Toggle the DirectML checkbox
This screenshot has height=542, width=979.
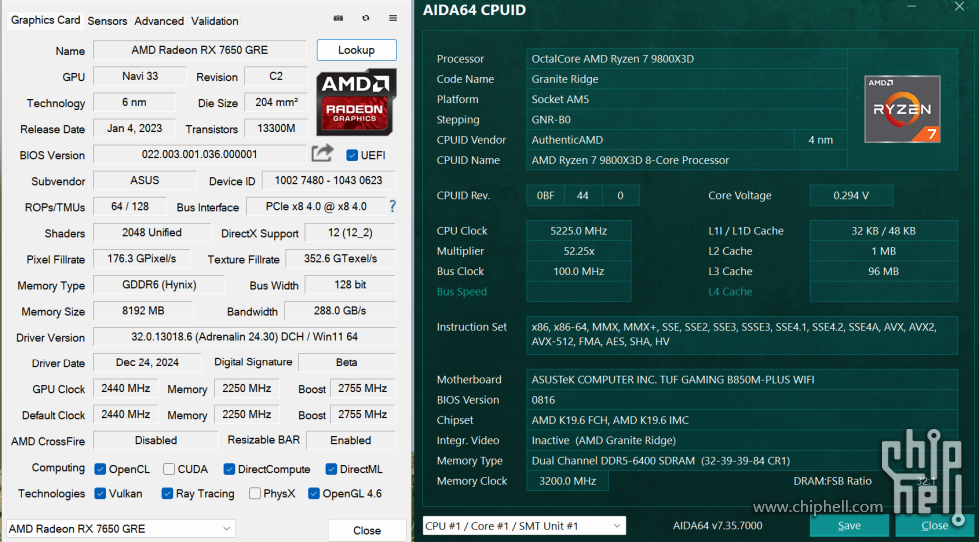pos(331,469)
